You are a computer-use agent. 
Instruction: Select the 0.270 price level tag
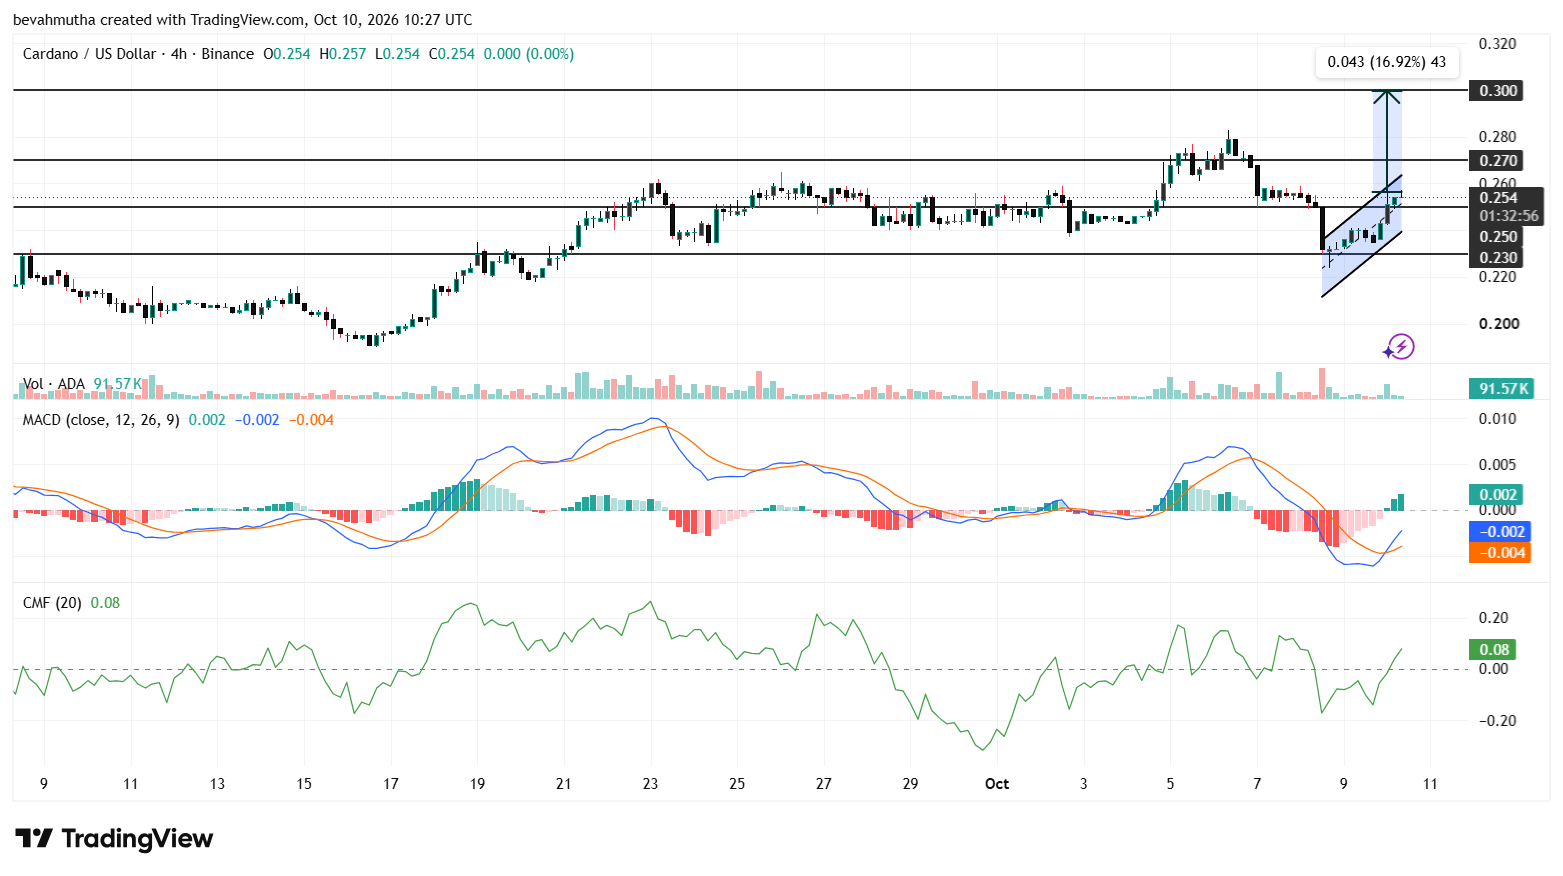tap(1498, 160)
